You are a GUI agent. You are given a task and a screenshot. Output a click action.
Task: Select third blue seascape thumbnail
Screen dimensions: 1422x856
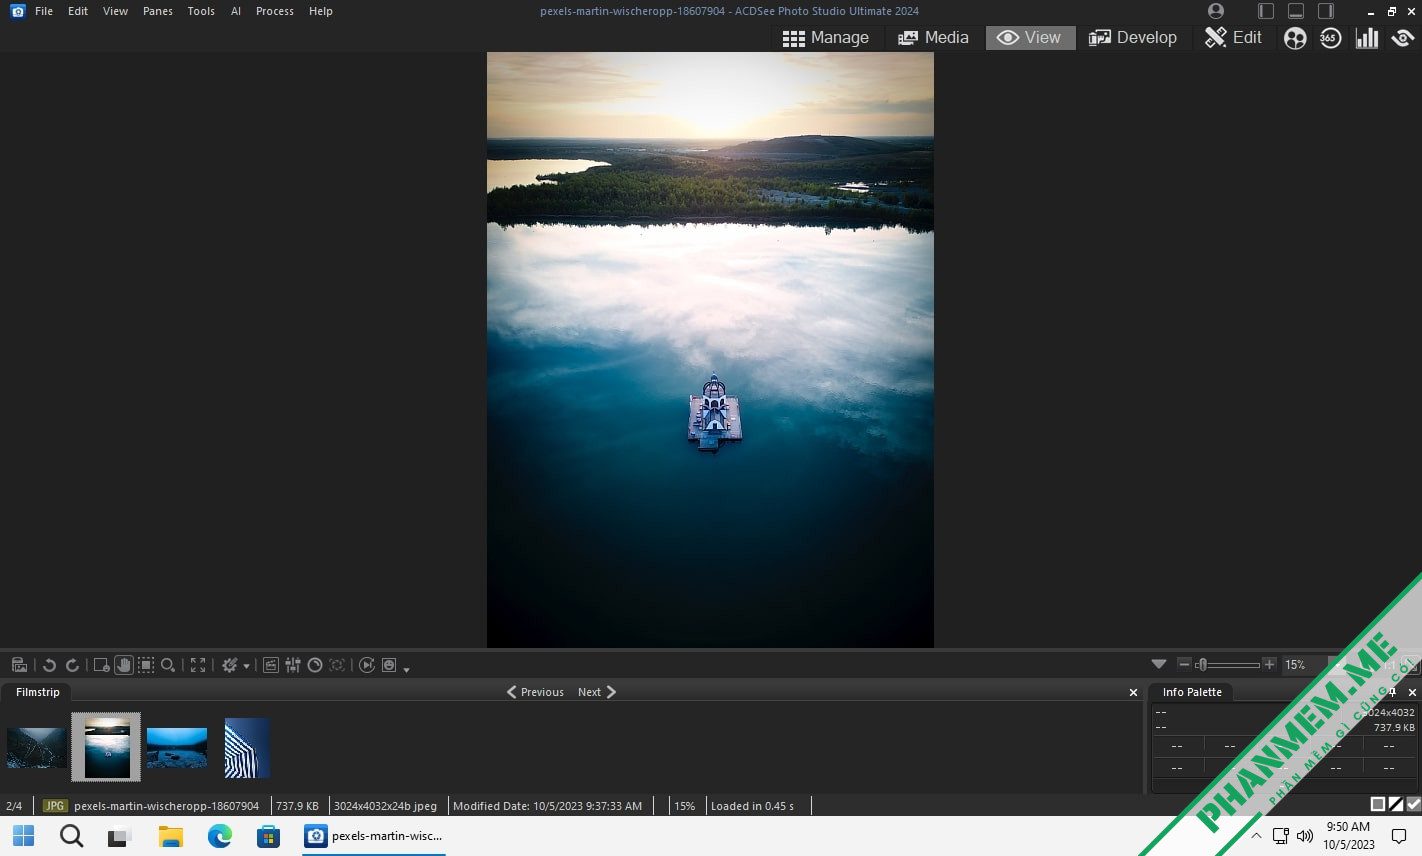coord(177,748)
